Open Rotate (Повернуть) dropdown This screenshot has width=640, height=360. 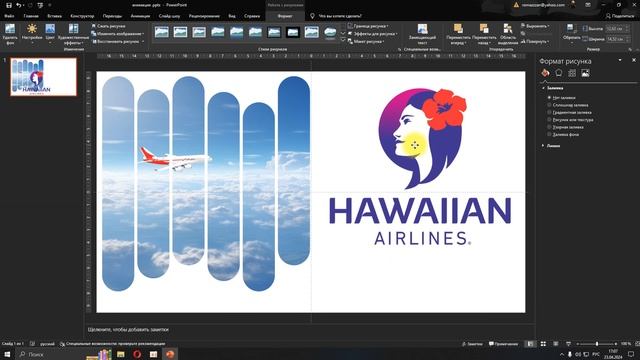point(535,41)
